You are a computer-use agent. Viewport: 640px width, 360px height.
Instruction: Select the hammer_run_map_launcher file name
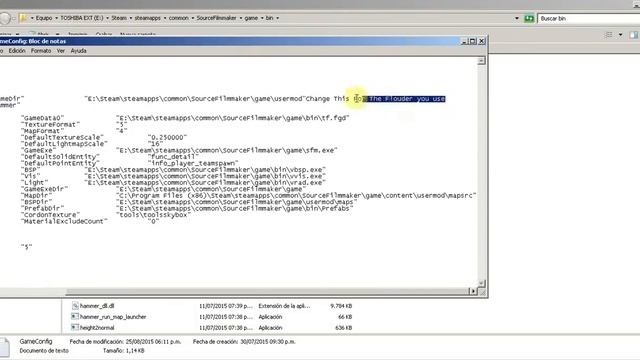point(113,317)
